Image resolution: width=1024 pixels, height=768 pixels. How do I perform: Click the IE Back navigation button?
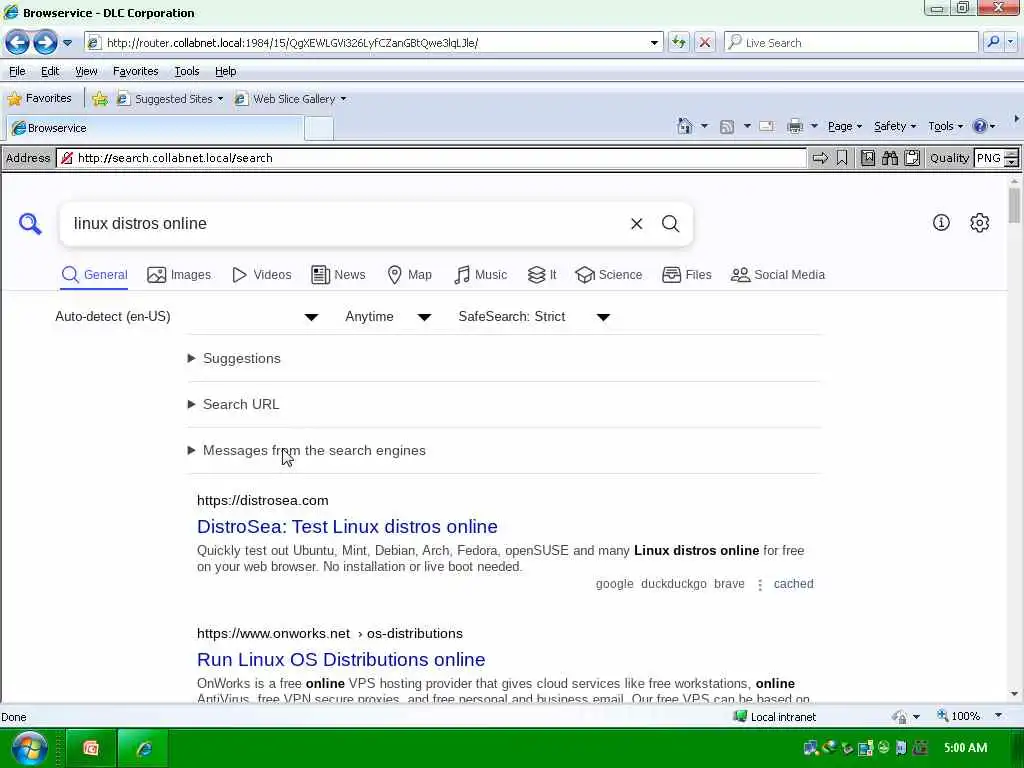click(18, 43)
